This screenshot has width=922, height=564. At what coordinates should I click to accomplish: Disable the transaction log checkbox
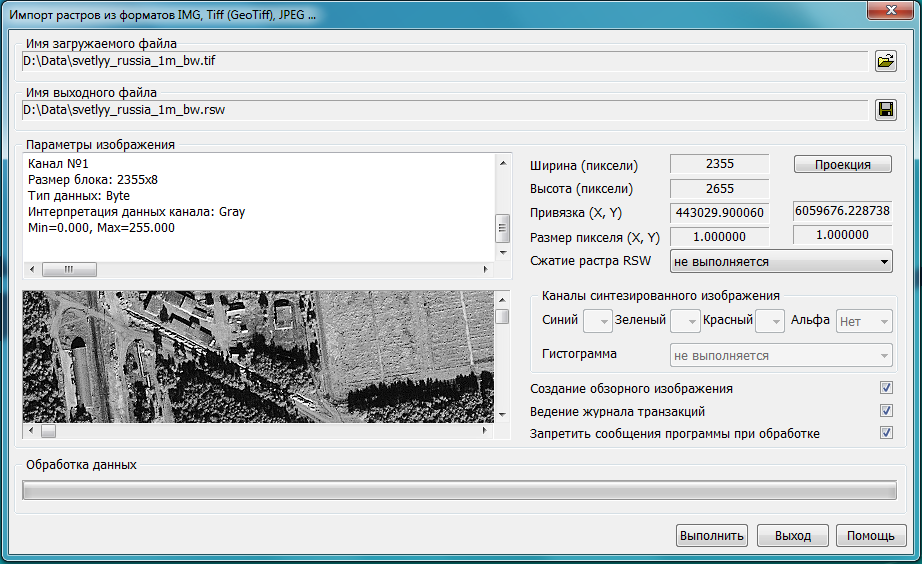click(x=885, y=411)
